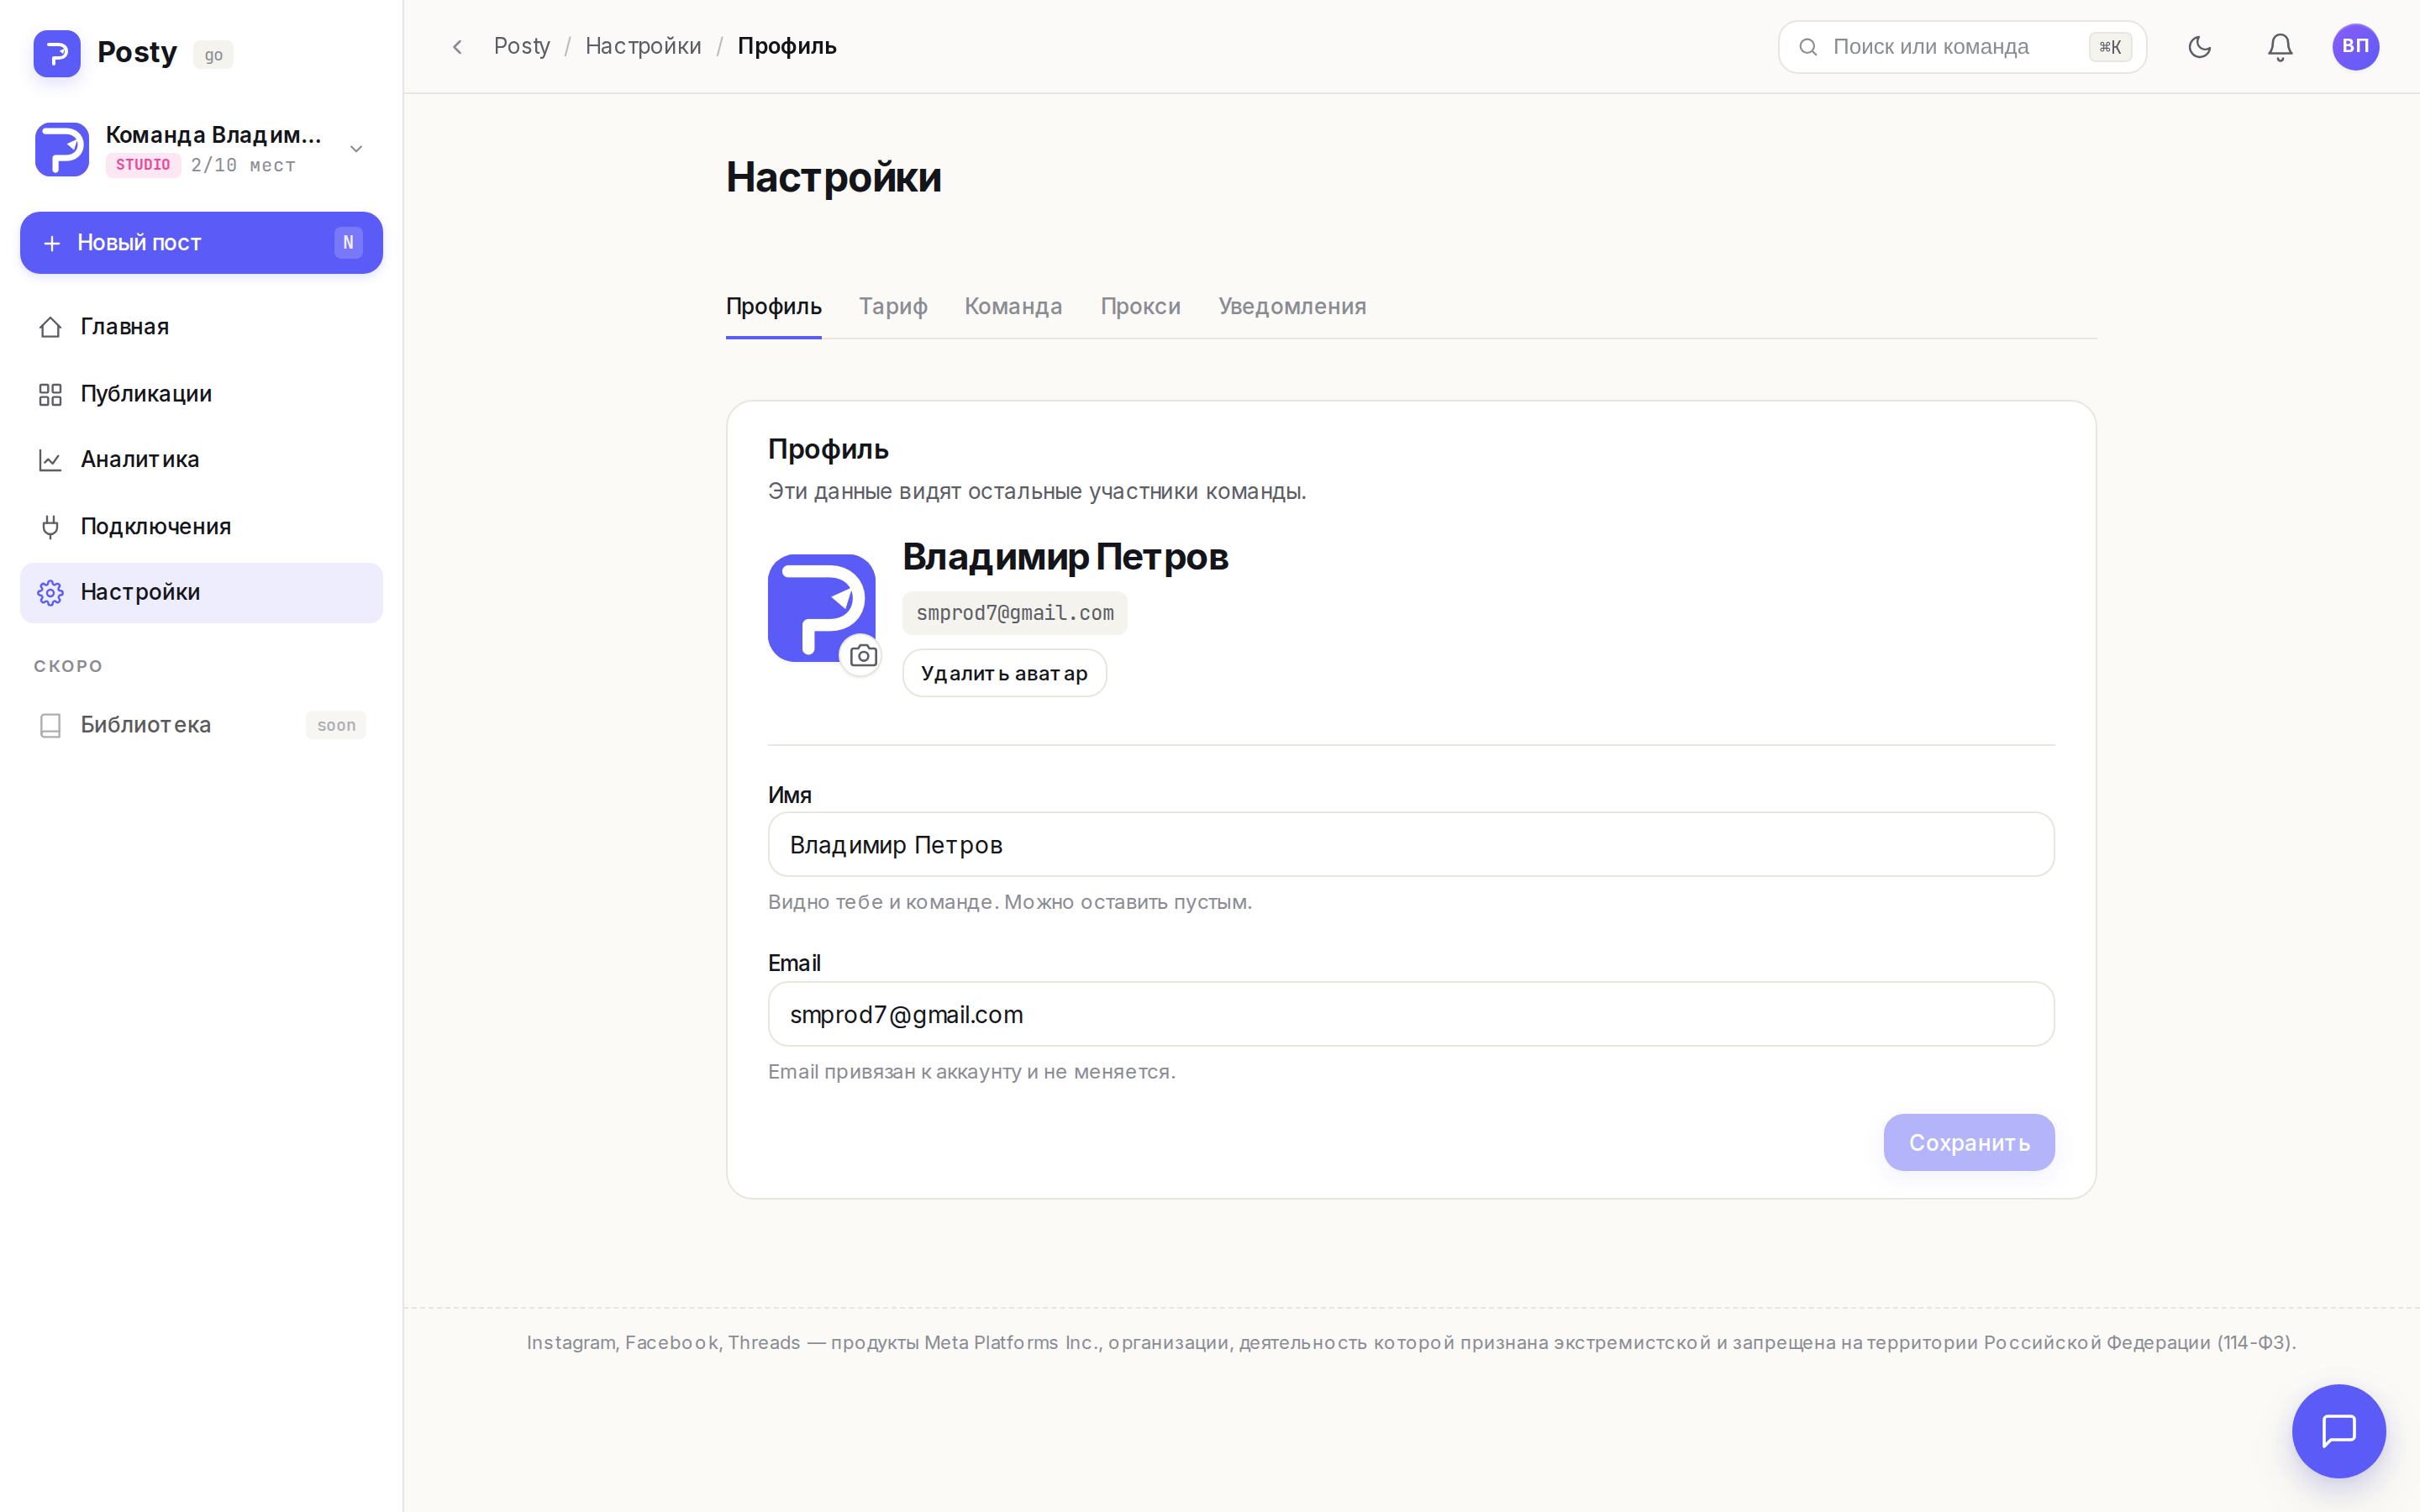The width and height of the screenshot is (2420, 1512).
Task: Click the Posty breadcrumb link
Action: 522,46
